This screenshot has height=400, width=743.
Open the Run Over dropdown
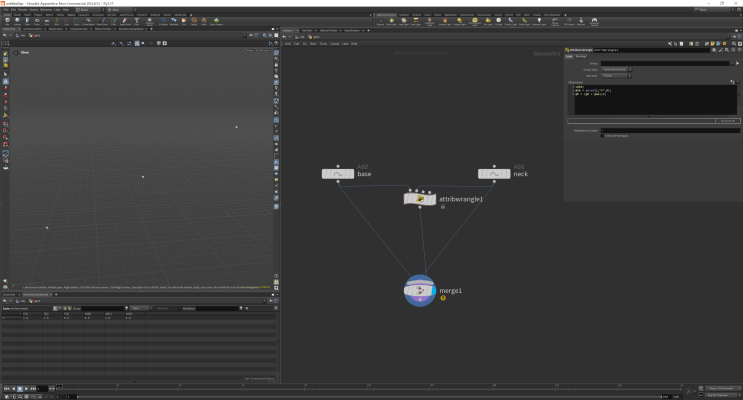pos(616,75)
